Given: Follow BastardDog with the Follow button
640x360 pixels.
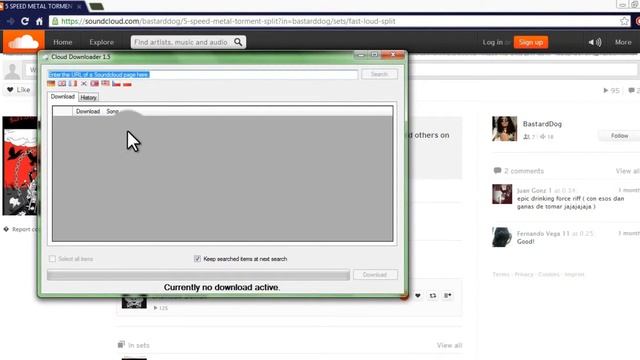Looking at the screenshot, I should (x=619, y=136).
